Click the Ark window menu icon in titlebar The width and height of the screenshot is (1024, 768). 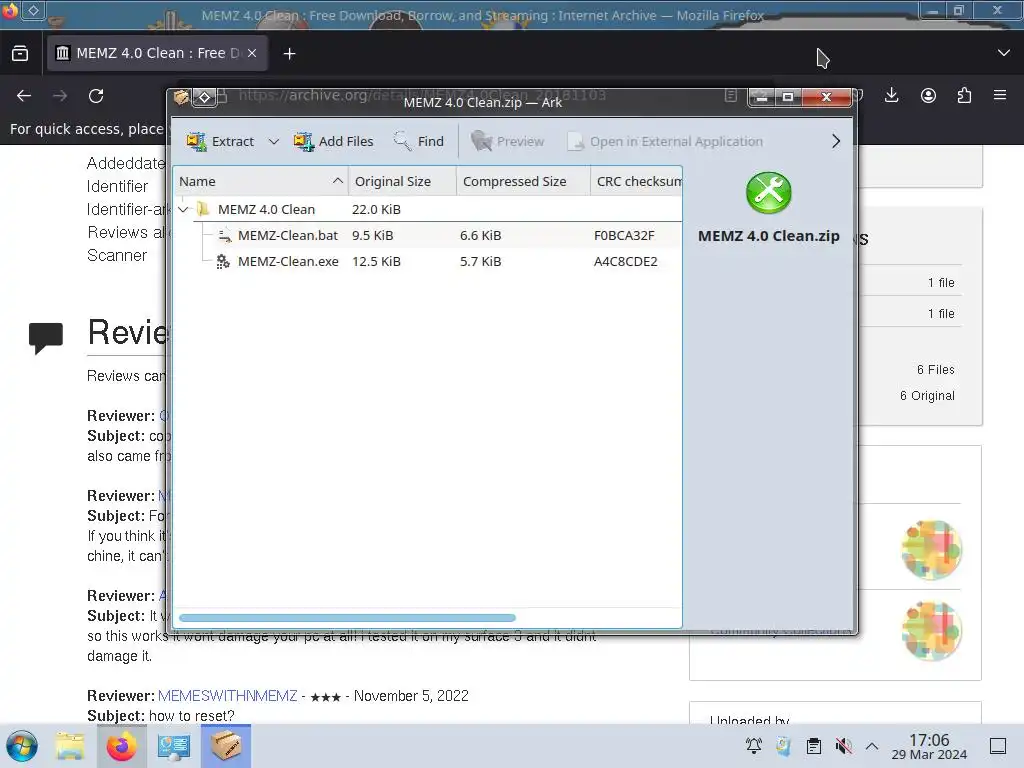(181, 97)
